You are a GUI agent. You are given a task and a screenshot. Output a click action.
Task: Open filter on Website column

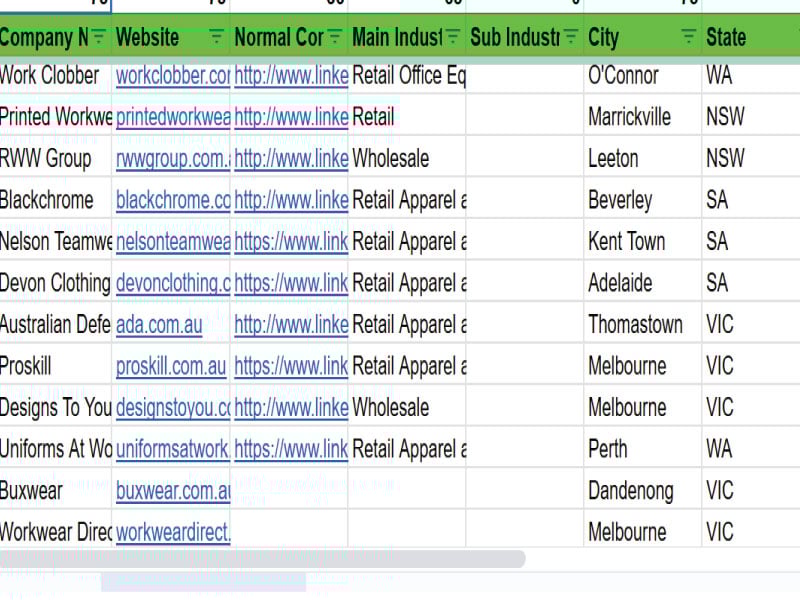click(x=216, y=37)
